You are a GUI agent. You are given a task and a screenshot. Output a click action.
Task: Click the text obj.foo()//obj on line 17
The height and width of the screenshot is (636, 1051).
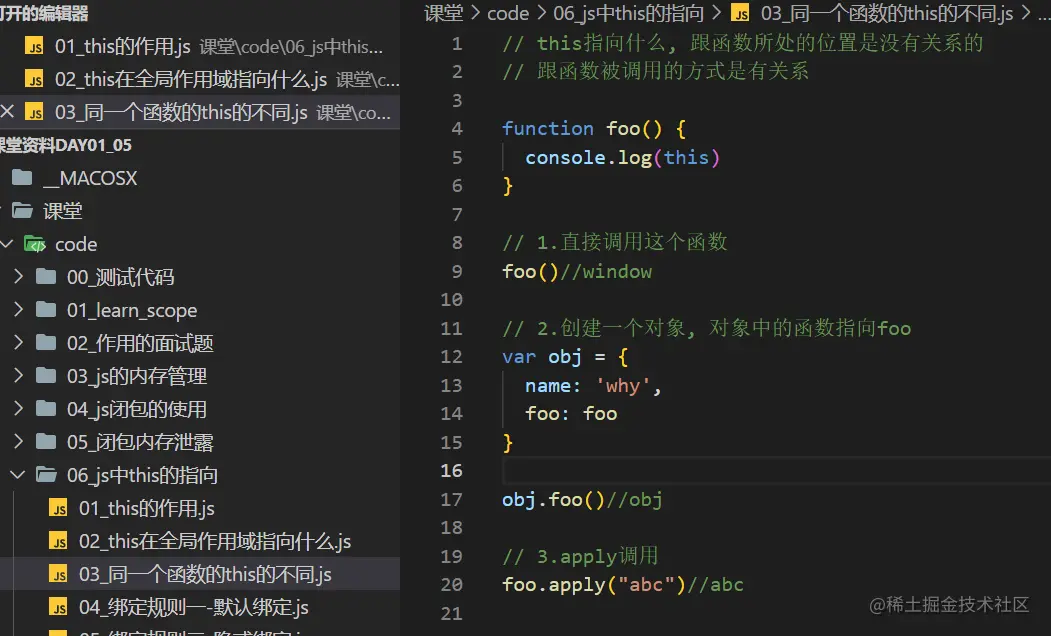[582, 499]
